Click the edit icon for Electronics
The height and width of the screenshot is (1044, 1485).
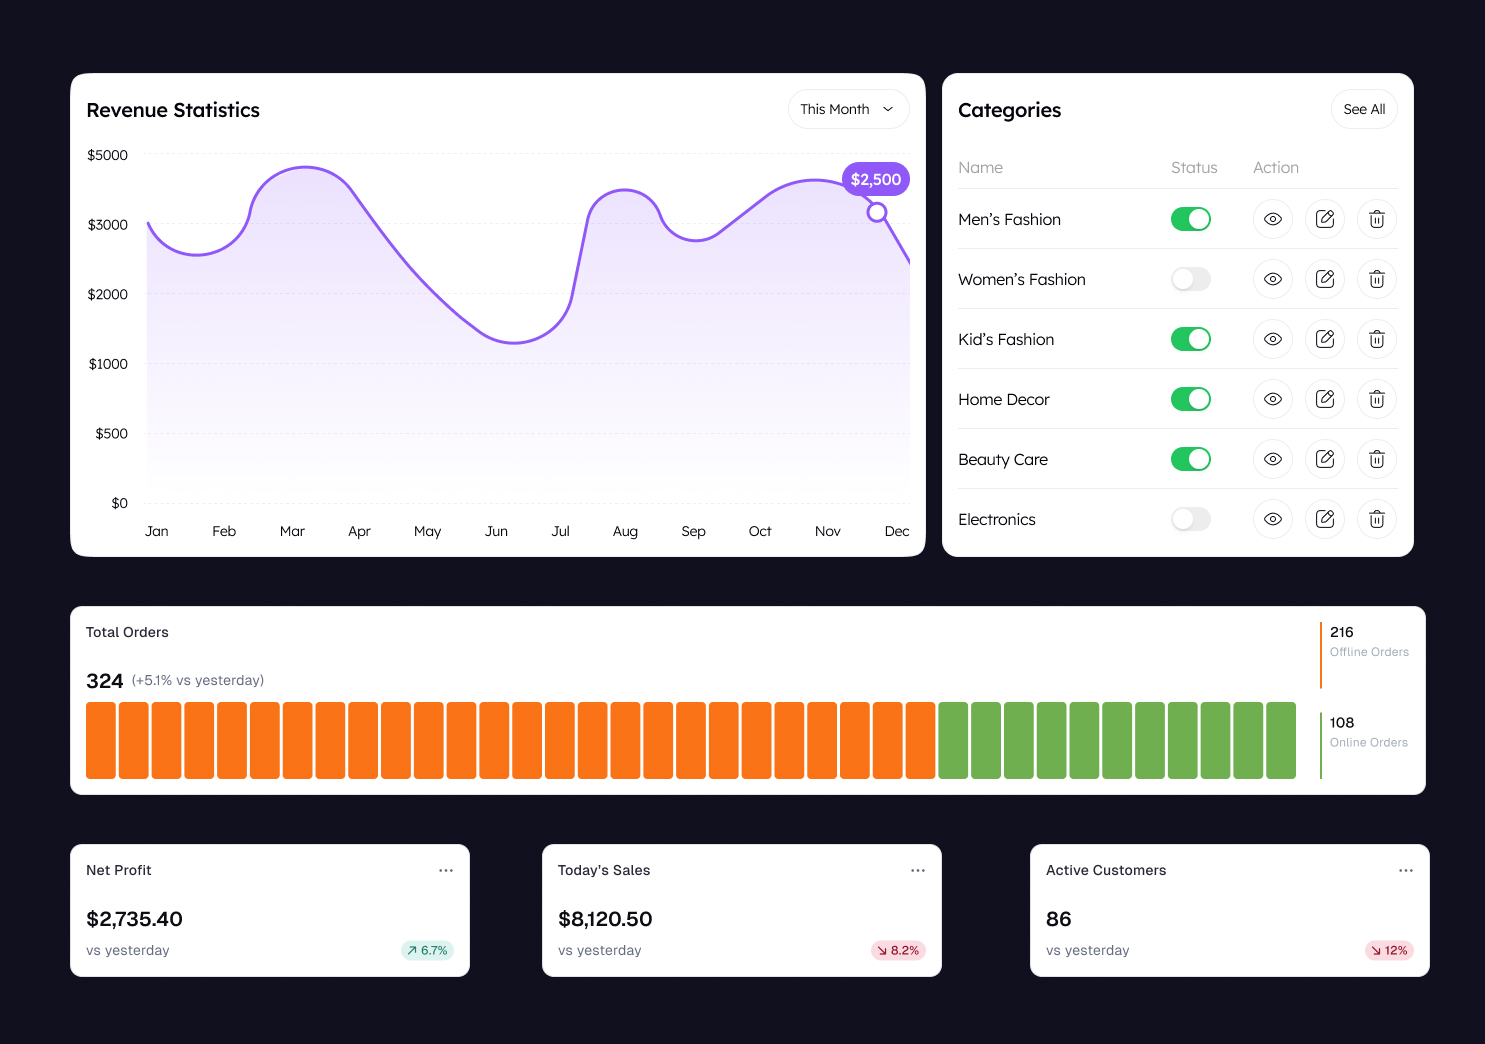tap(1324, 519)
